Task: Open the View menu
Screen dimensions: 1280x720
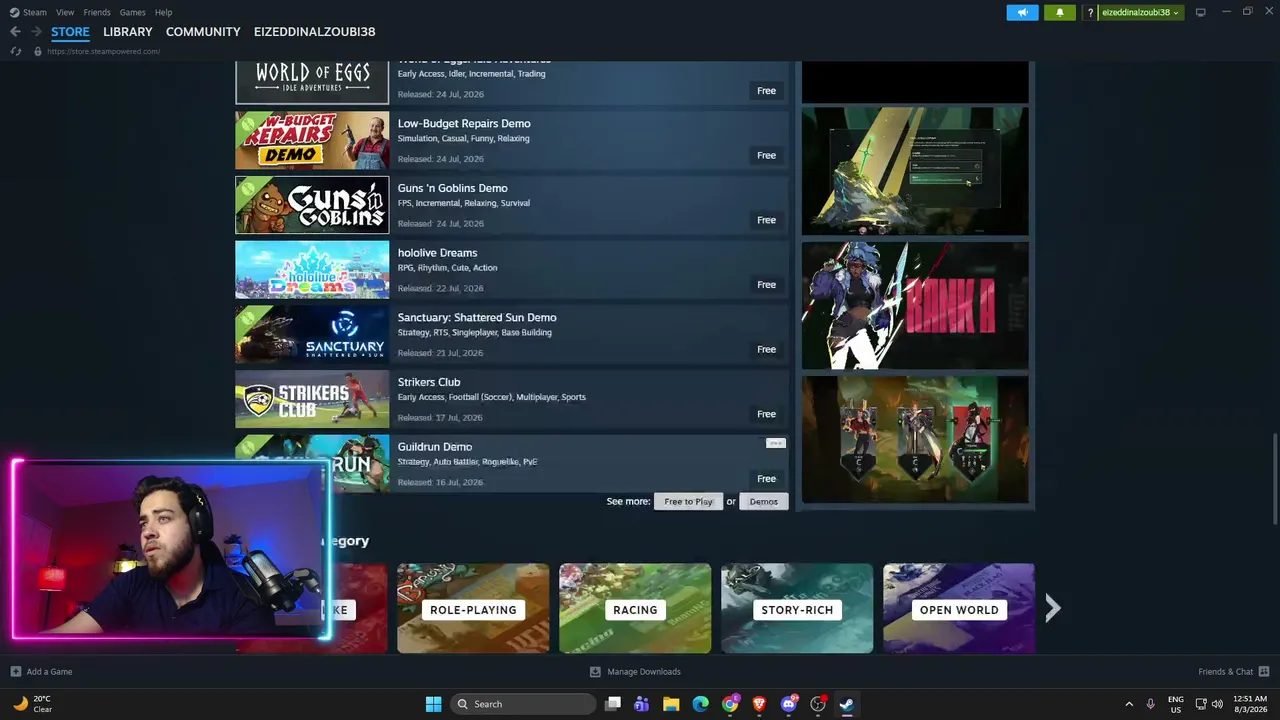Action: [x=65, y=12]
